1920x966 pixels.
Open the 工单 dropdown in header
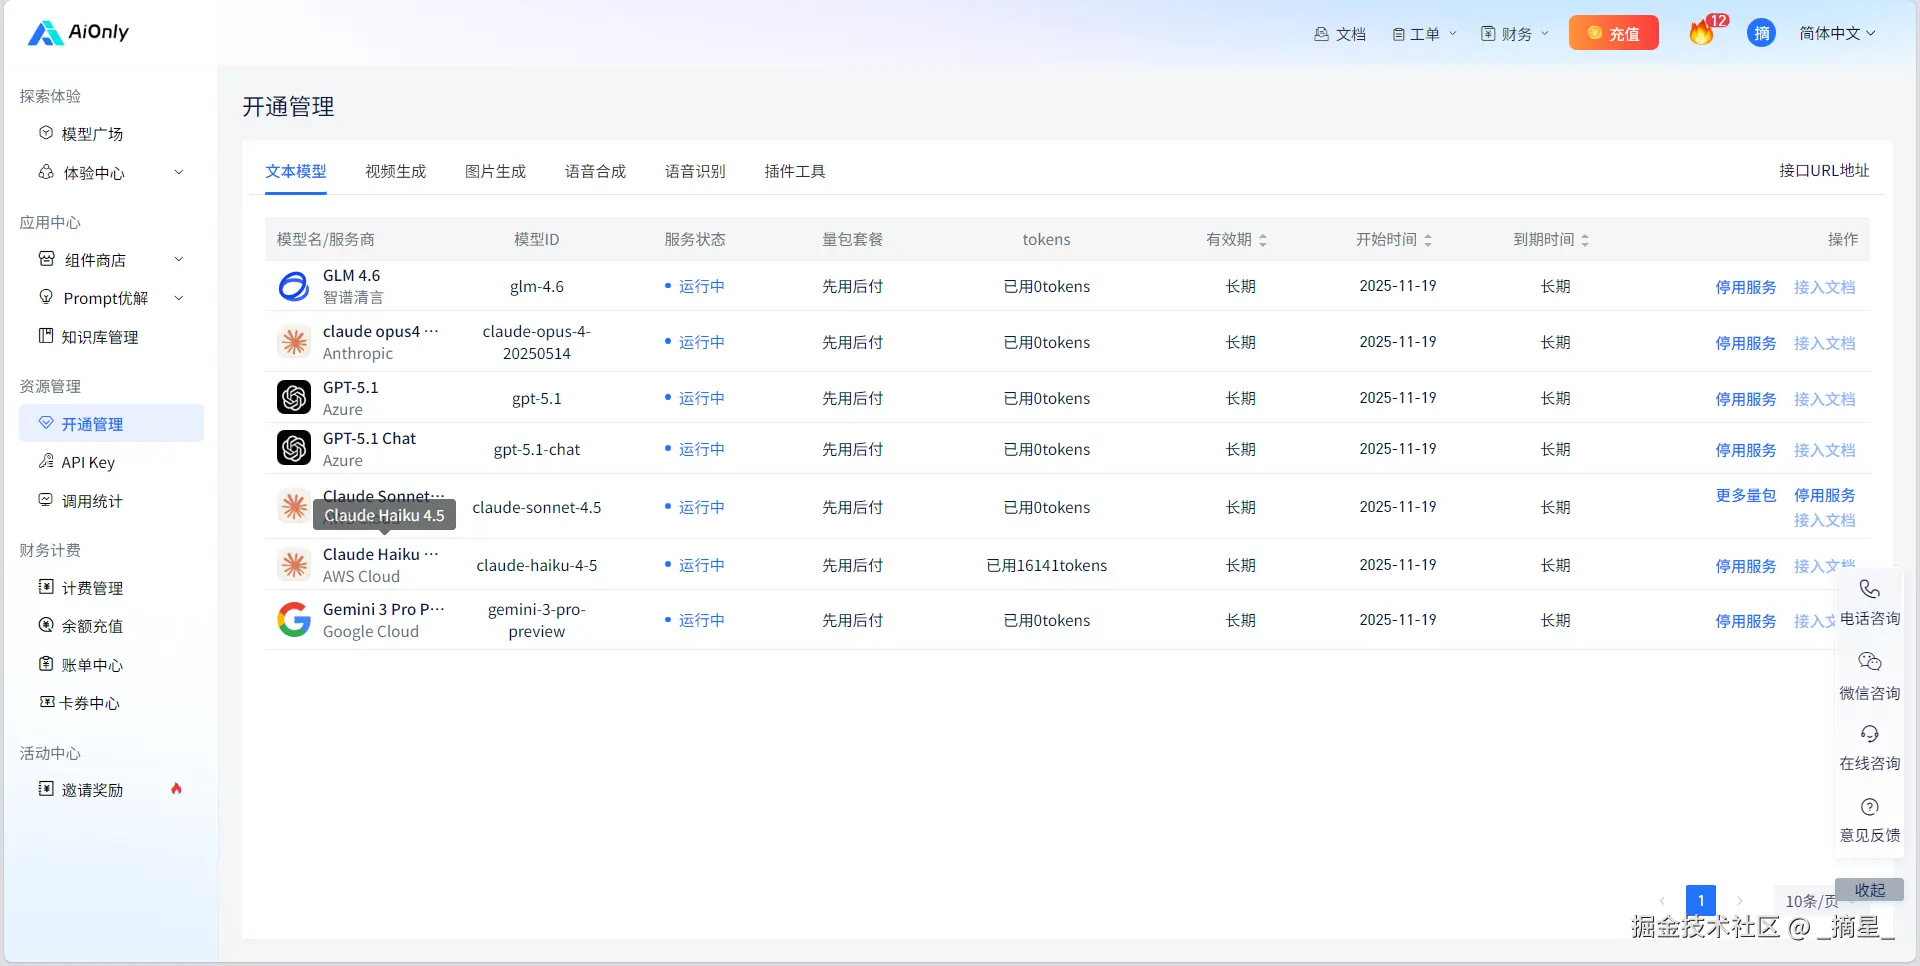[x=1425, y=34]
